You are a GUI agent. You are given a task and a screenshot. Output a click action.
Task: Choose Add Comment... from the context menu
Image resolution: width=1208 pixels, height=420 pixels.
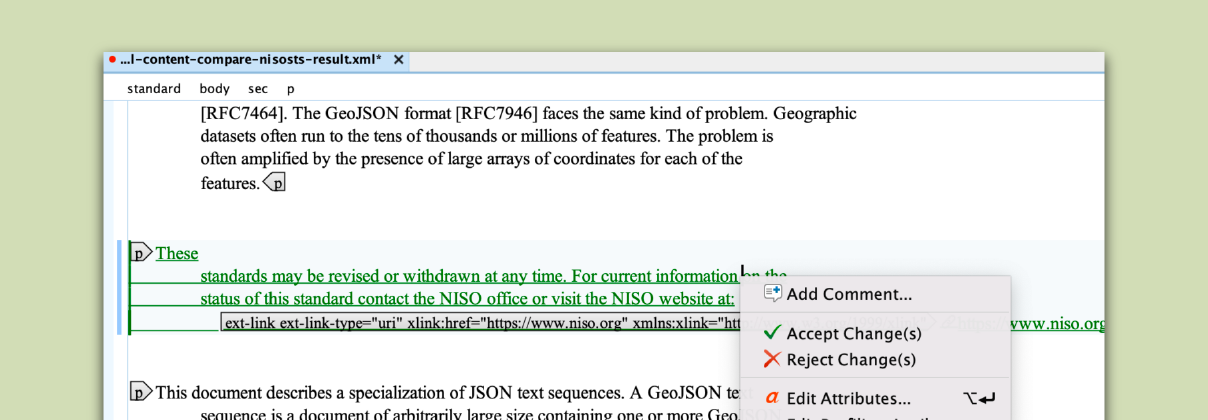click(849, 294)
